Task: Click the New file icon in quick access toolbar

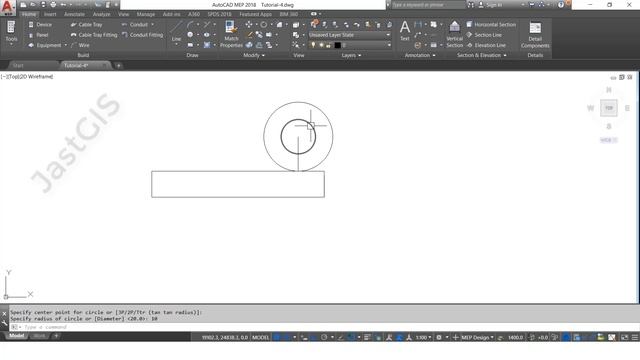Action: [24, 5]
